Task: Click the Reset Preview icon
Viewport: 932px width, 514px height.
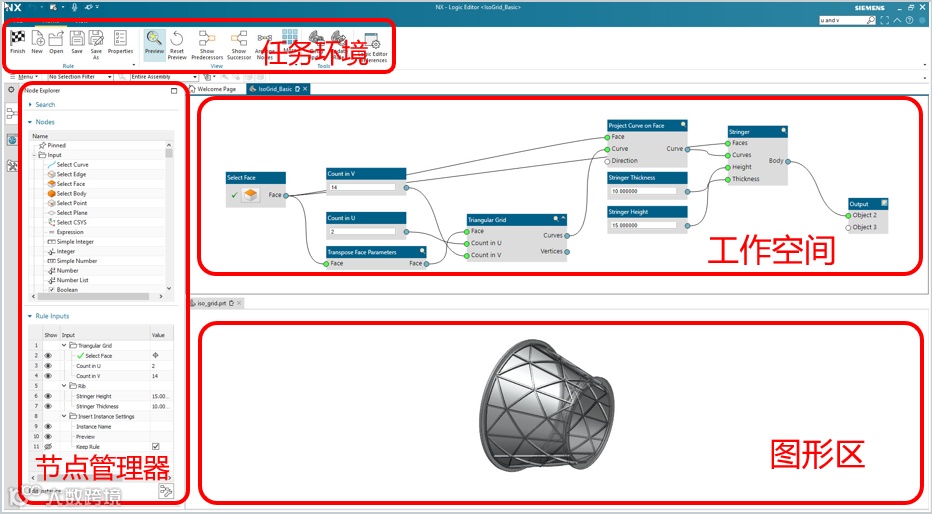Action: (x=177, y=39)
